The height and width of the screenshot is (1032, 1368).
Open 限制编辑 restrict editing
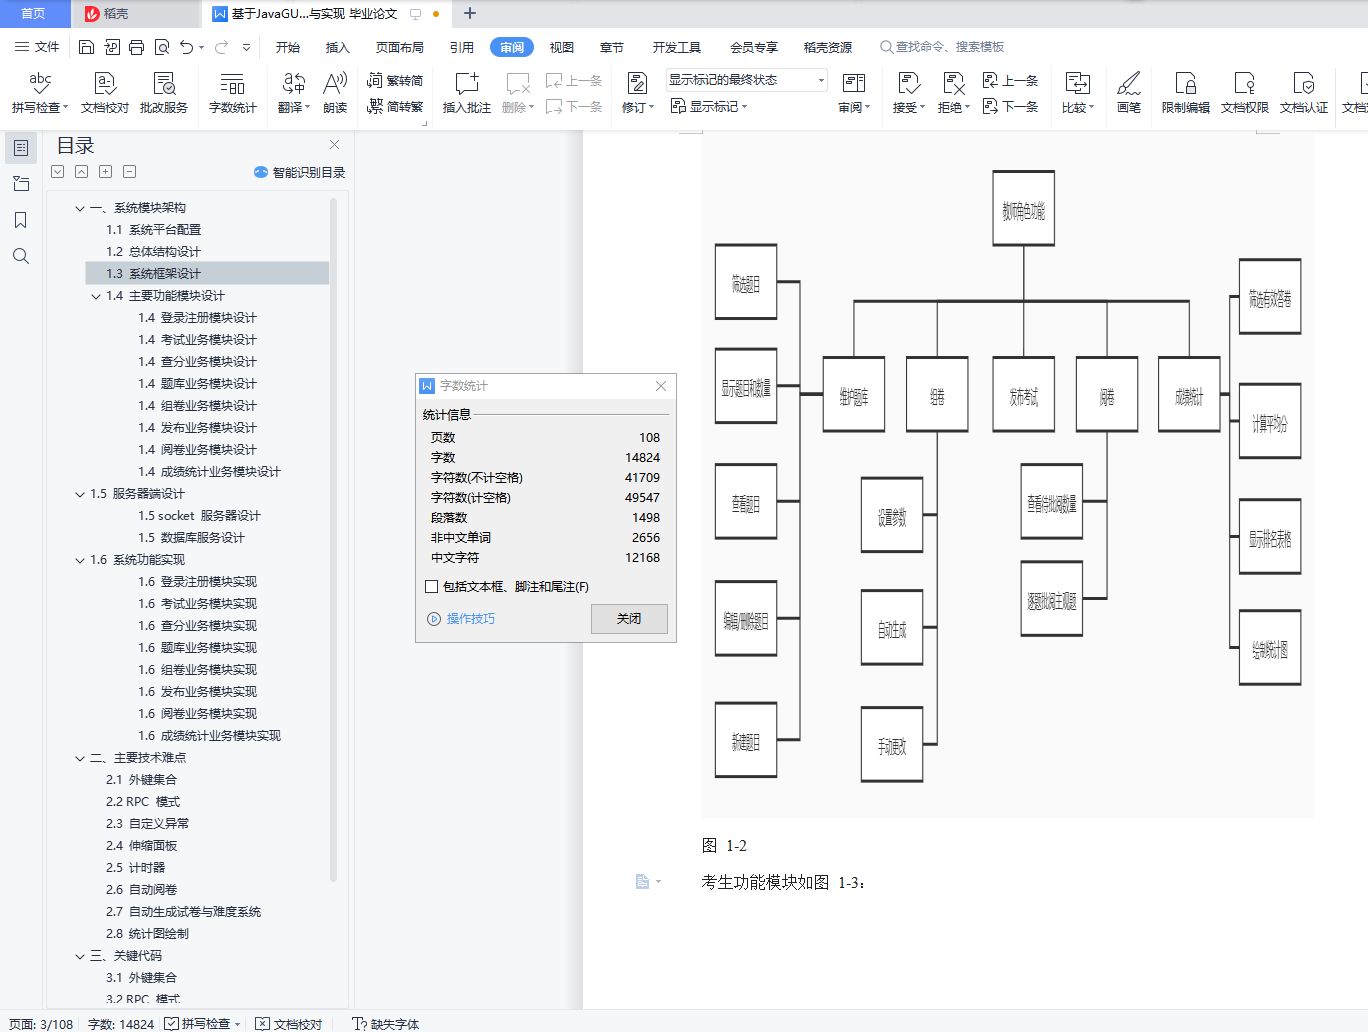1186,93
